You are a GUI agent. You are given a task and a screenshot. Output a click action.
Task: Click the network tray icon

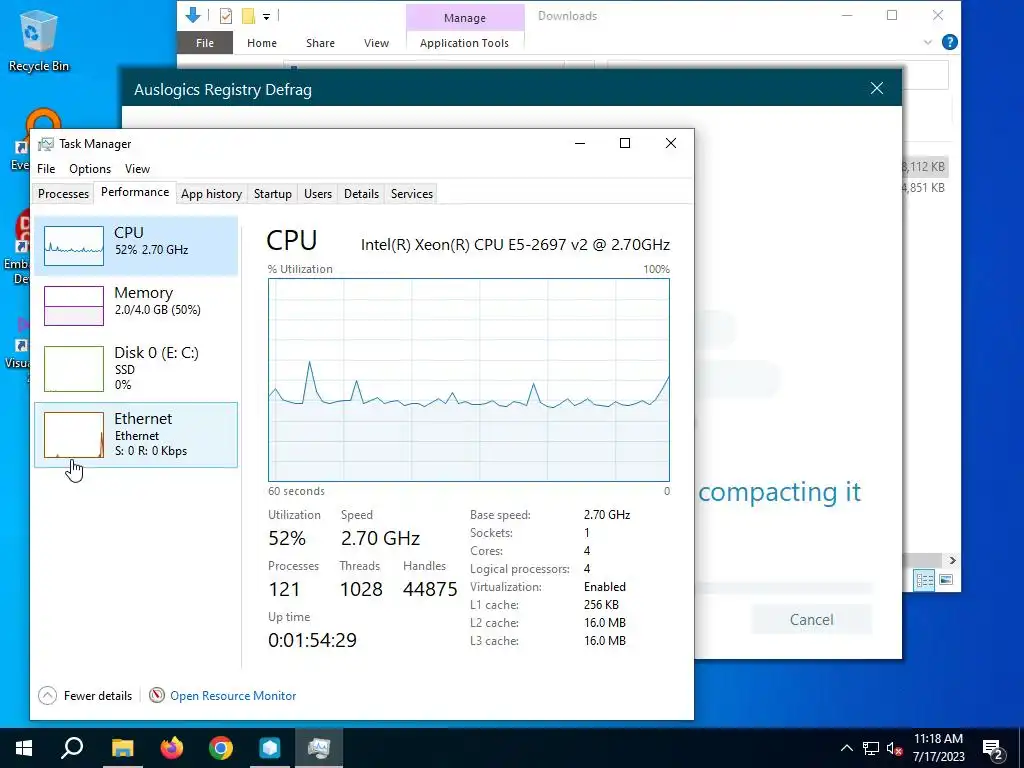tap(871, 748)
